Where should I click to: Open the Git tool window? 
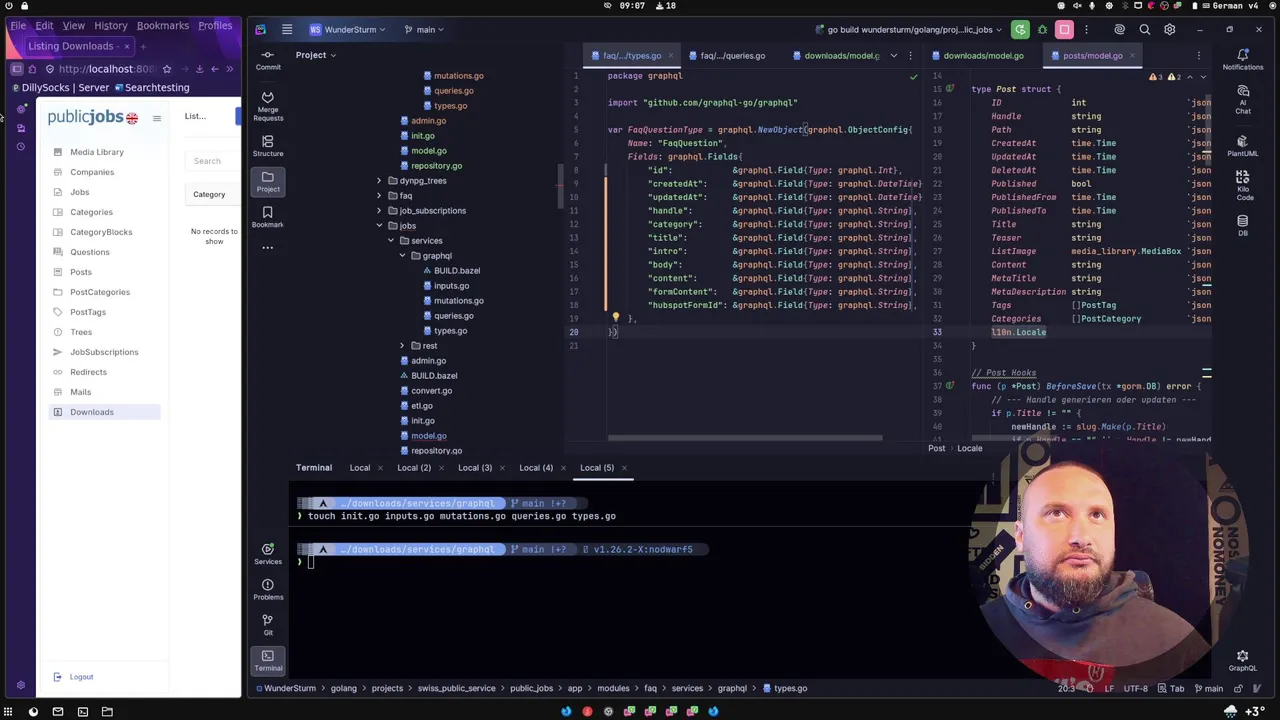[x=267, y=624]
